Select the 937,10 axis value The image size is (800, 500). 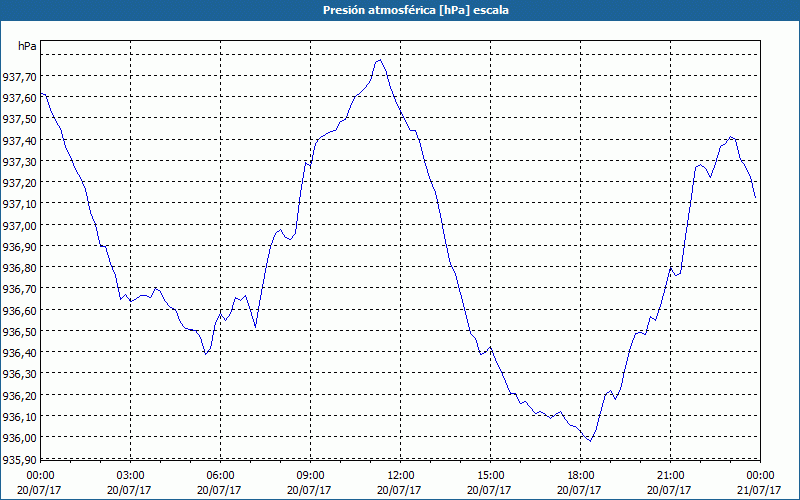[x=19, y=204]
